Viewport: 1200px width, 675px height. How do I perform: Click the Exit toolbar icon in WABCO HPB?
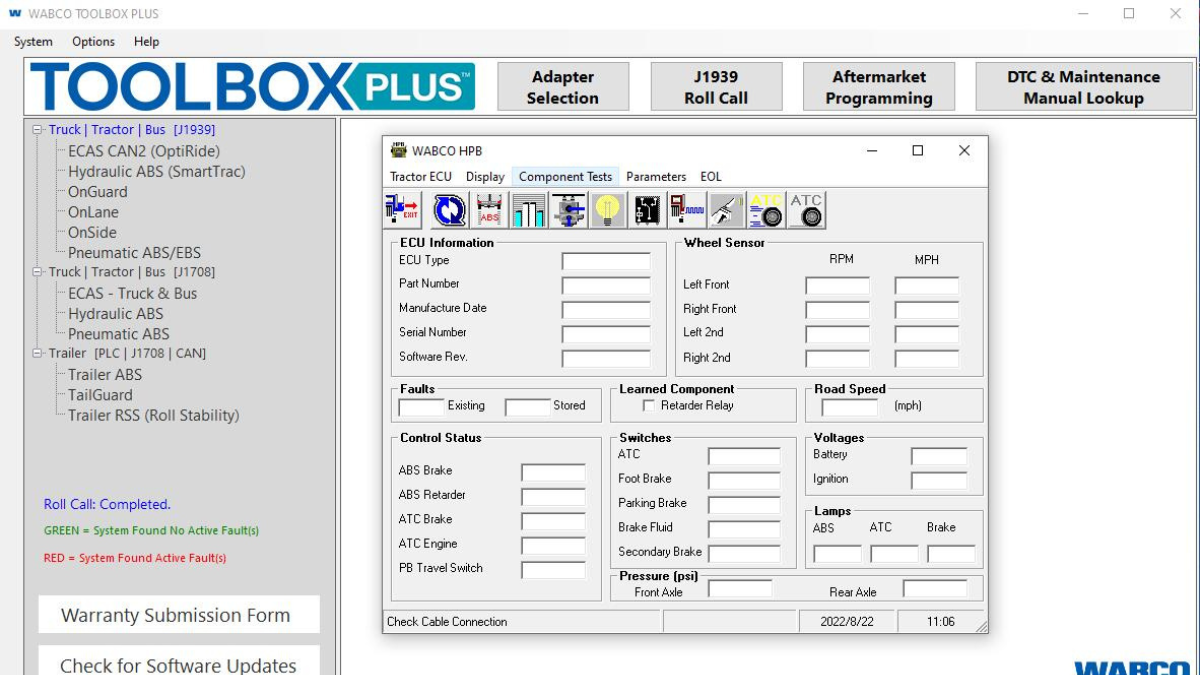point(402,210)
